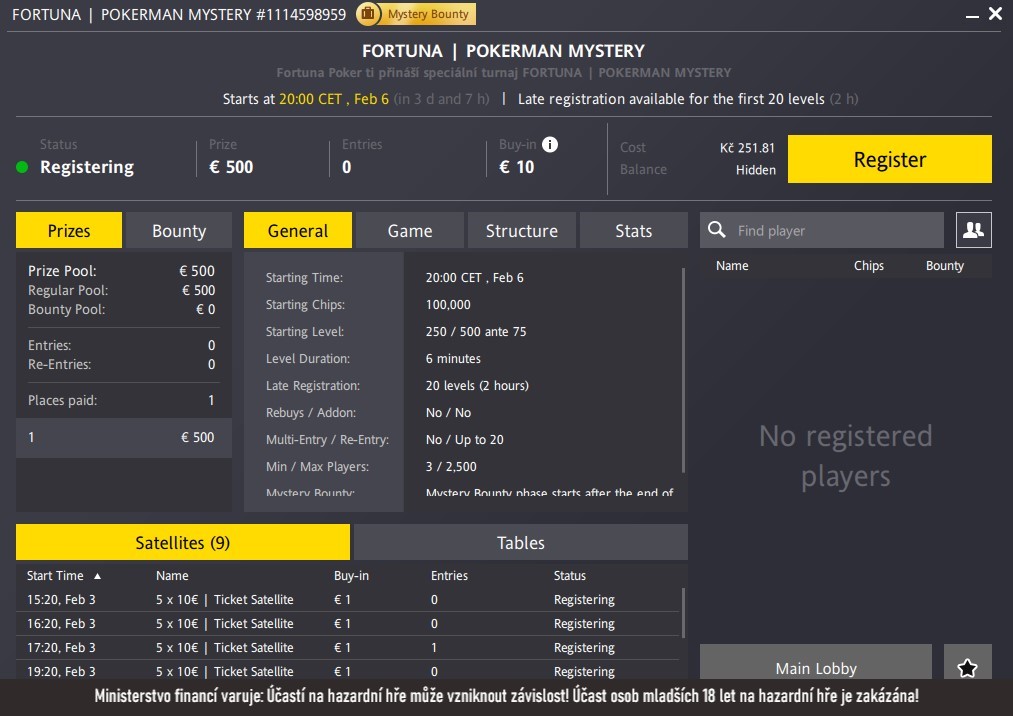Sort players by Name column header
The width and height of the screenshot is (1013, 716).
coord(732,266)
